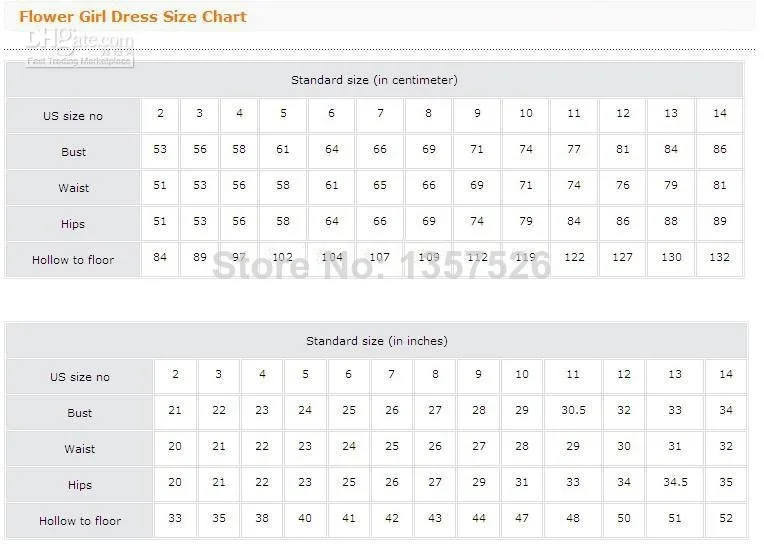Click size 2 header in inches table

(176, 374)
